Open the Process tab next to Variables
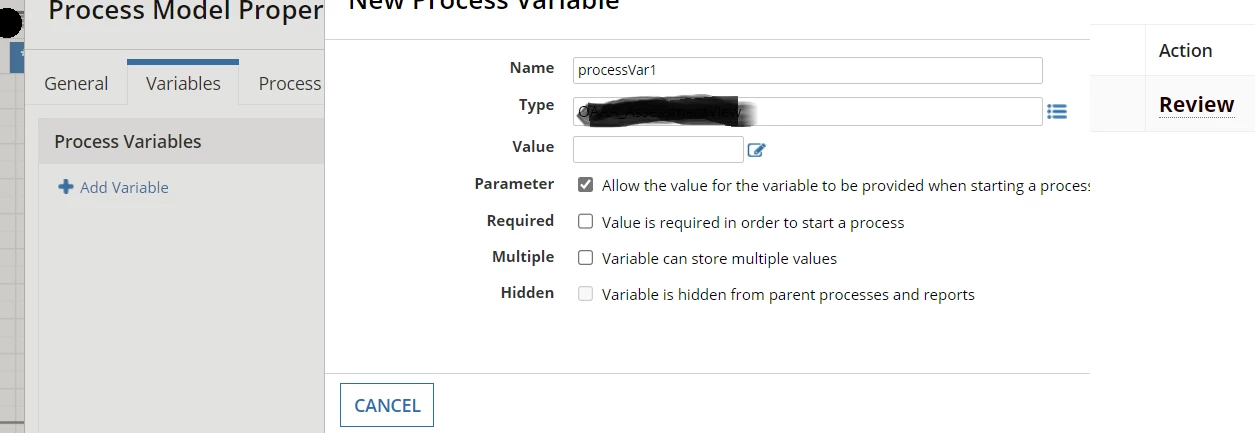The width and height of the screenshot is (1255, 433). [289, 83]
